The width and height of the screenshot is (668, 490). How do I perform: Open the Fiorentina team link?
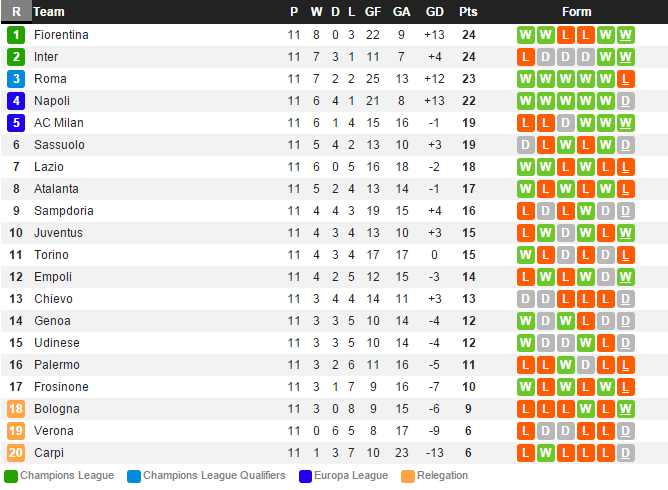[x=61, y=35]
